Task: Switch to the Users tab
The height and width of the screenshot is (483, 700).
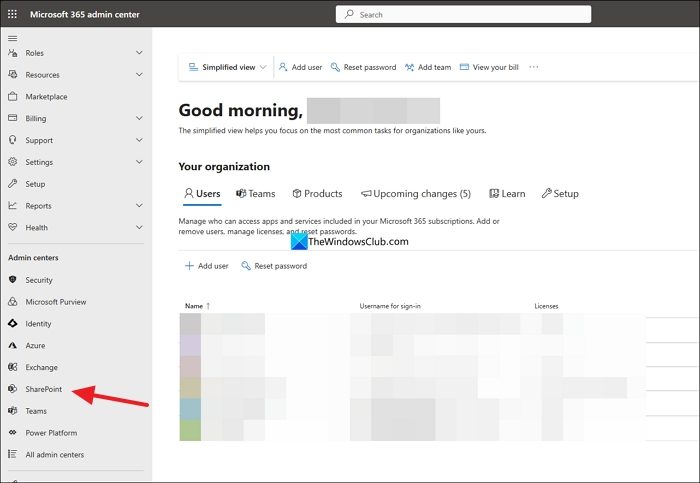Action: point(202,194)
